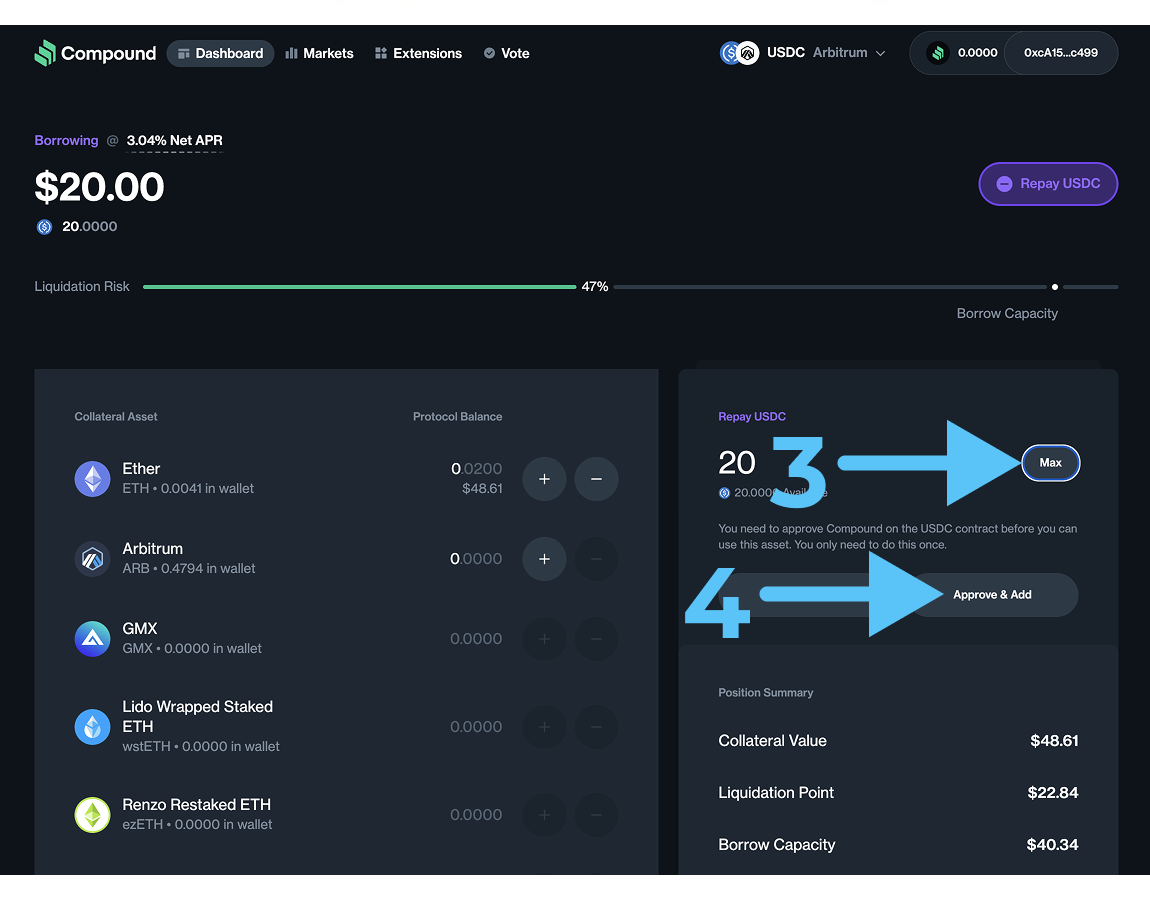
Task: Click the GMX token icon
Action: coord(92,639)
